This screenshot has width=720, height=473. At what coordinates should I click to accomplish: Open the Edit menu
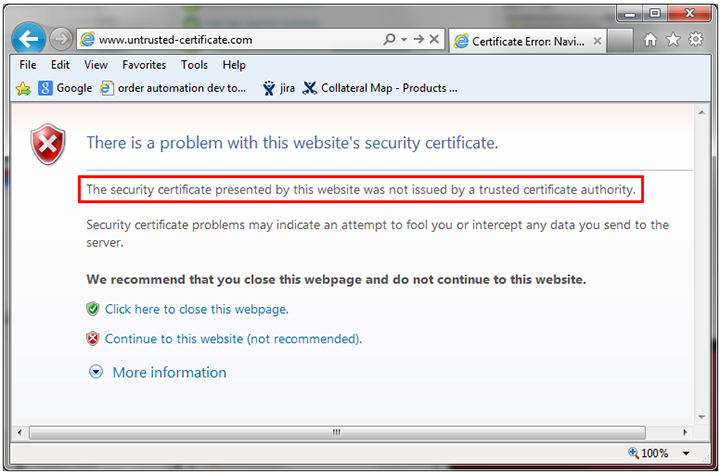click(60, 65)
